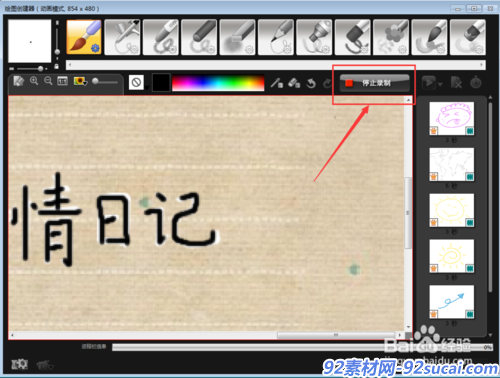Screen dimensions: 500x378
Task: Click canvas vertical scrollbar handle
Action: pos(408,213)
